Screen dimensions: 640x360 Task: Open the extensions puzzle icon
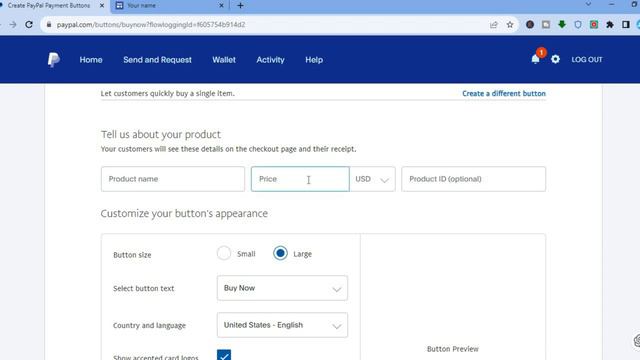610,24
